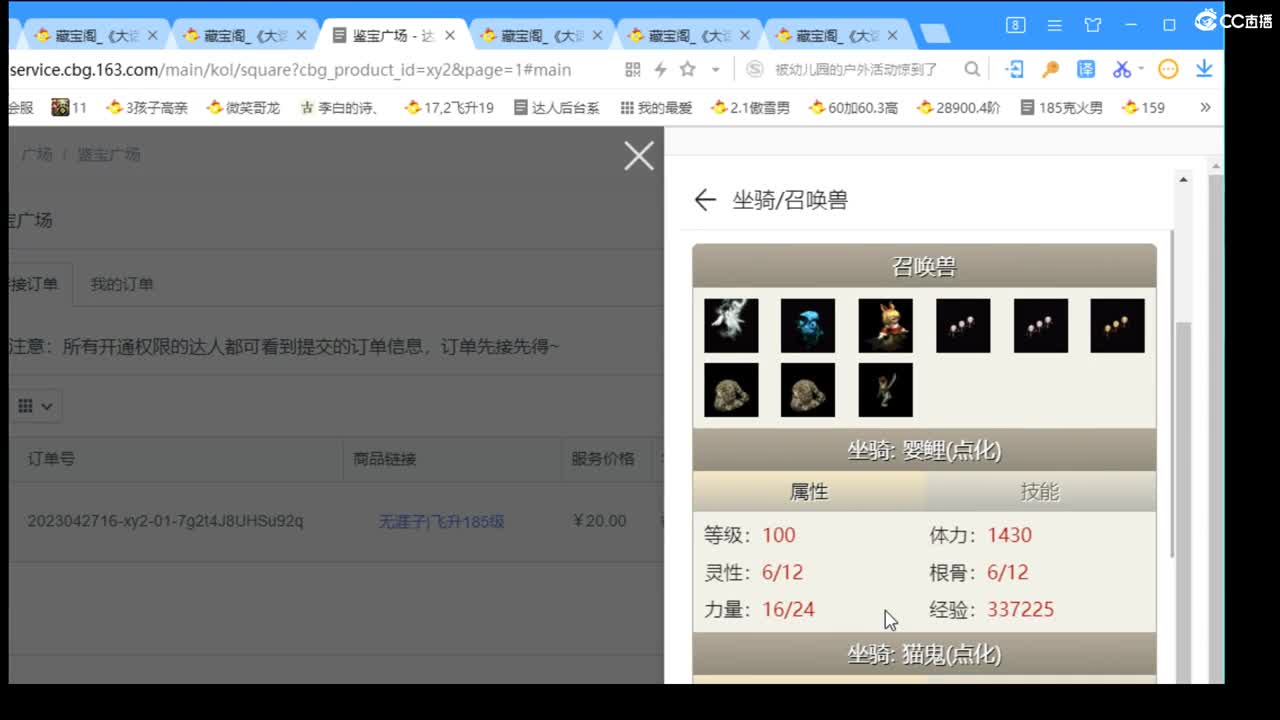Image resolution: width=1280 pixels, height=720 pixels.
Task: Open bookmark 我的最爱
Action: tap(656, 107)
